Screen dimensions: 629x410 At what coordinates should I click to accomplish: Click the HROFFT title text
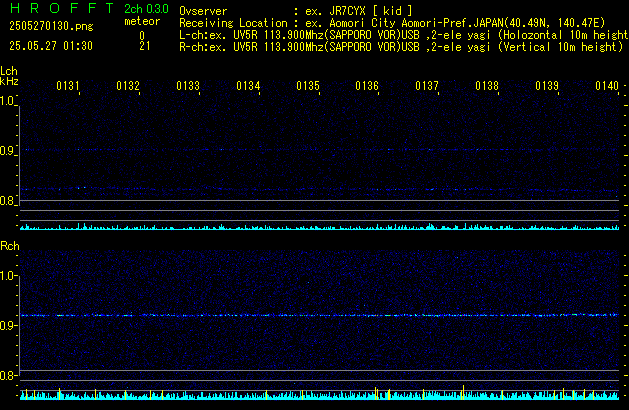pyautogui.click(x=62, y=8)
